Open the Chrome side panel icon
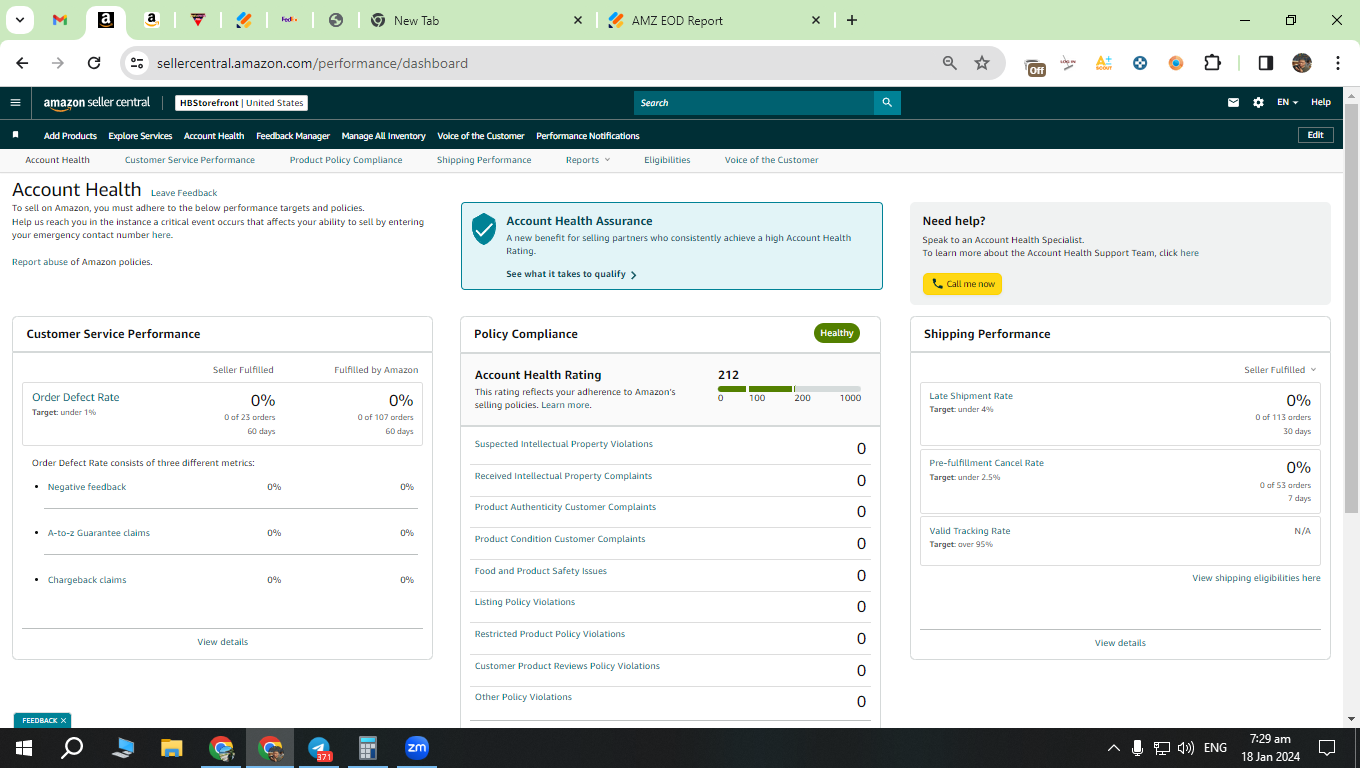The image size is (1360, 768). pos(1266,63)
